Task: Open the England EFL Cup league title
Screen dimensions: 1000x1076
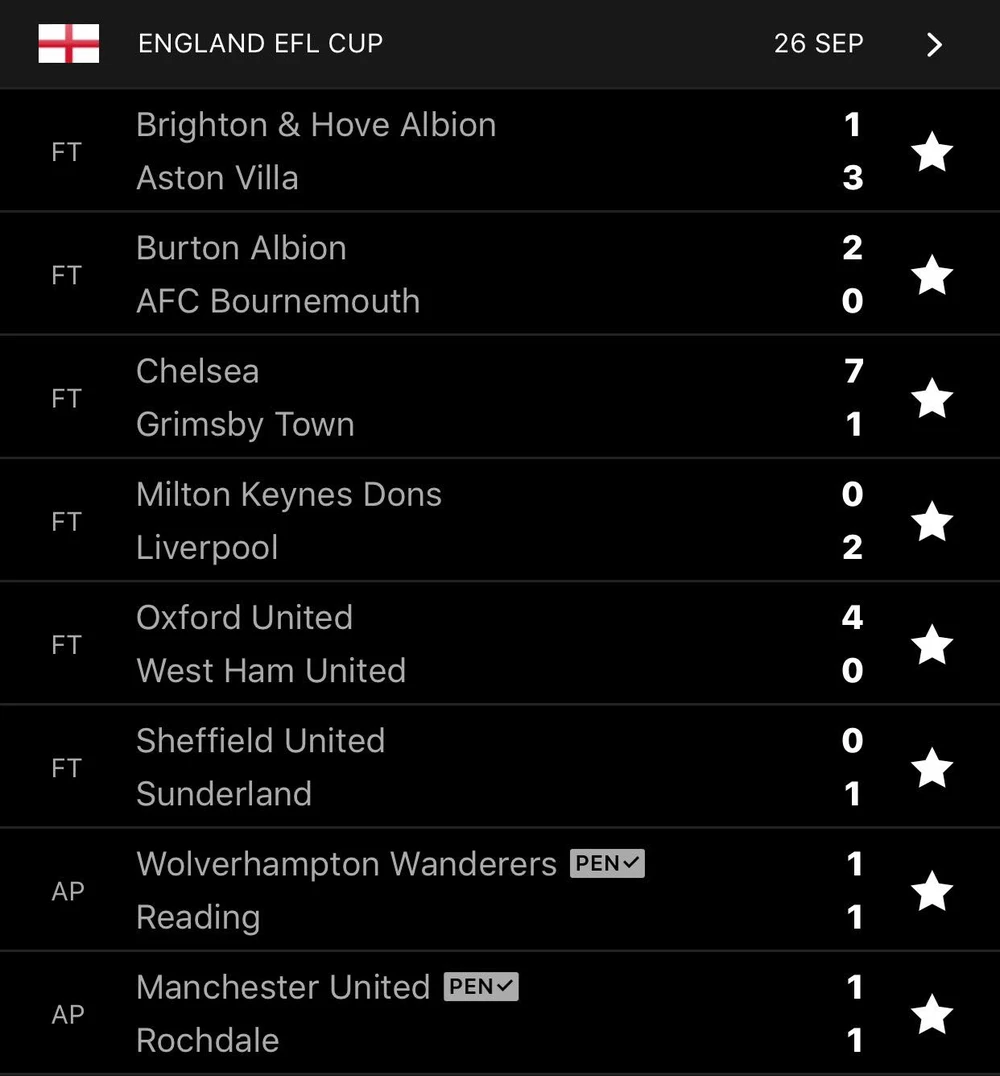Action: (x=260, y=44)
